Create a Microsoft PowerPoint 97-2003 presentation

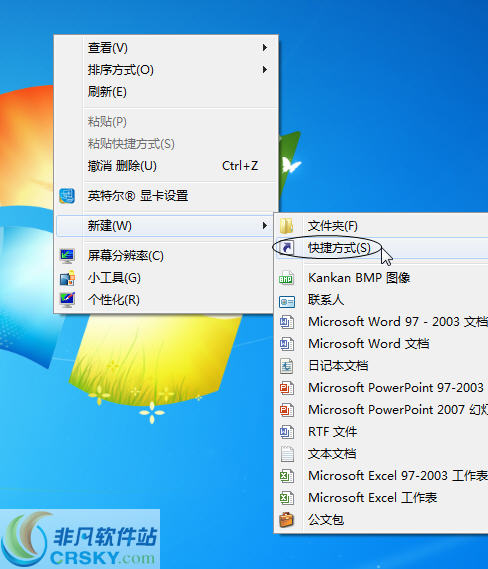[x=382, y=388]
